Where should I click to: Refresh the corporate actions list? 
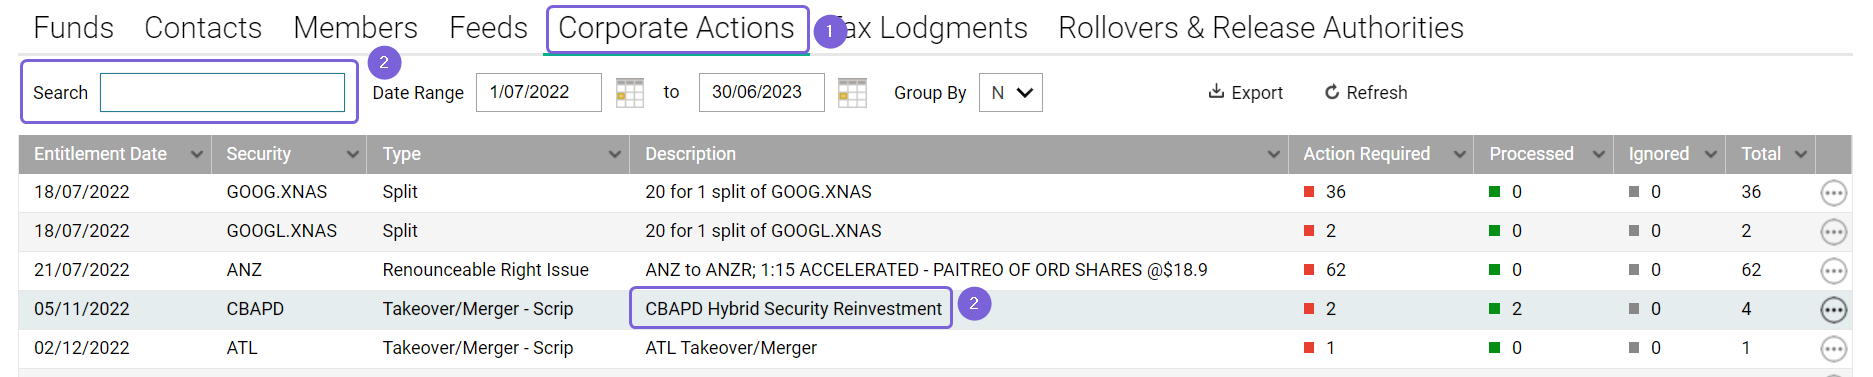1365,93
